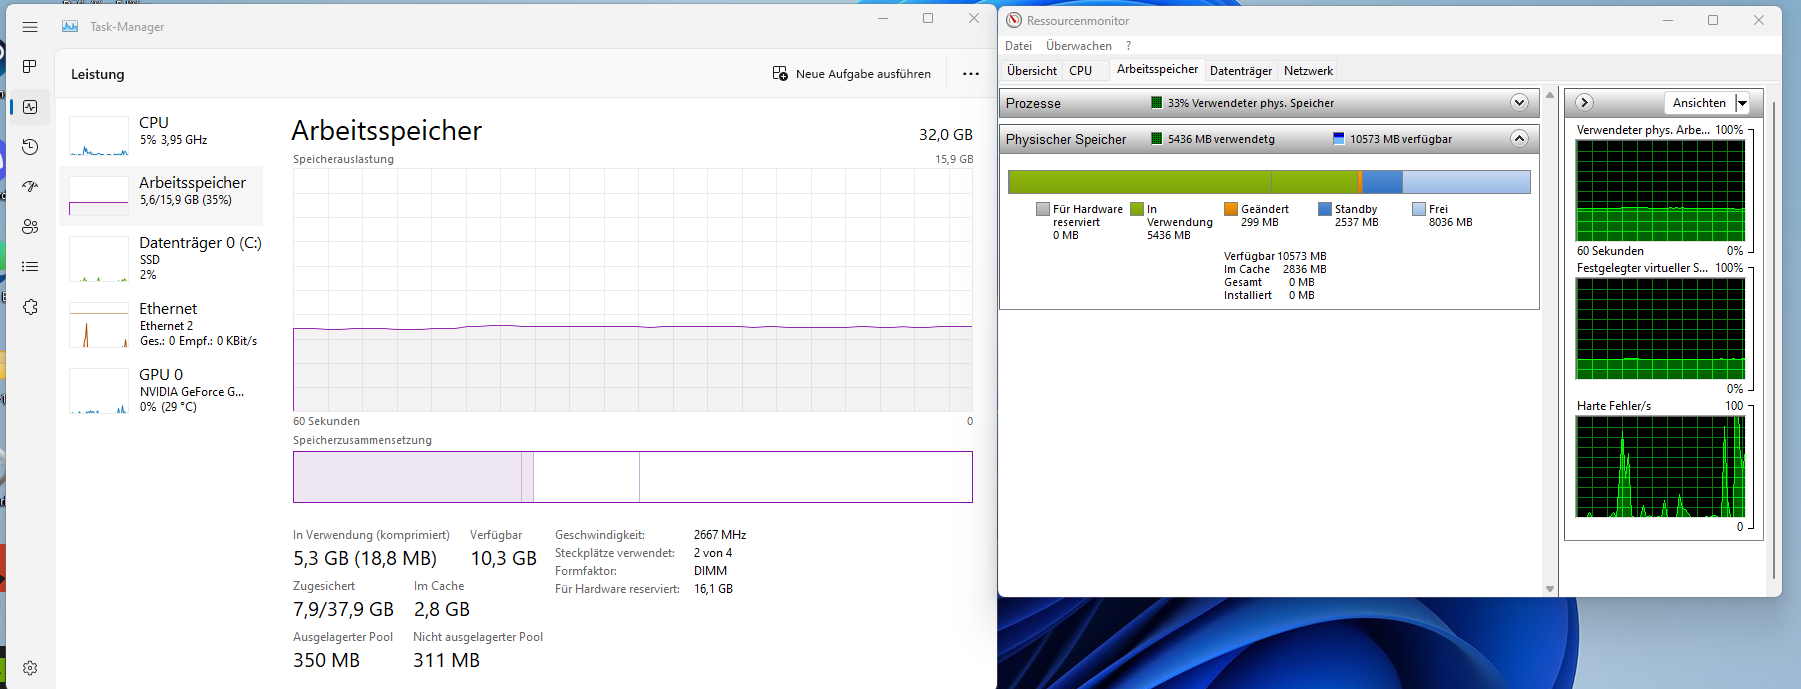This screenshot has width=1801, height=689.
Task: Open the Startup apps icon in Task Manager
Action: pos(30,187)
